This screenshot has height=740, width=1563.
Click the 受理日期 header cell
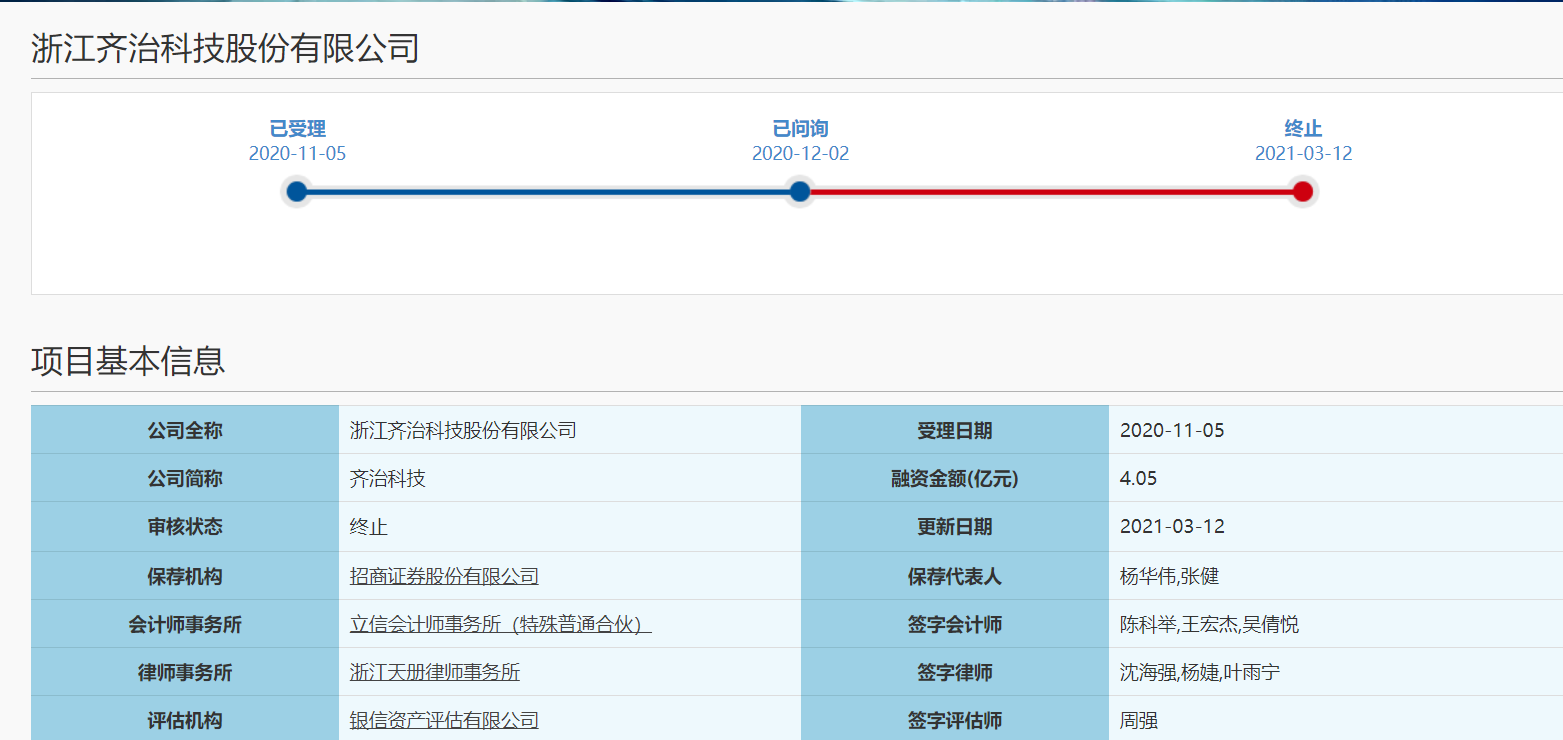pyautogui.click(x=955, y=430)
